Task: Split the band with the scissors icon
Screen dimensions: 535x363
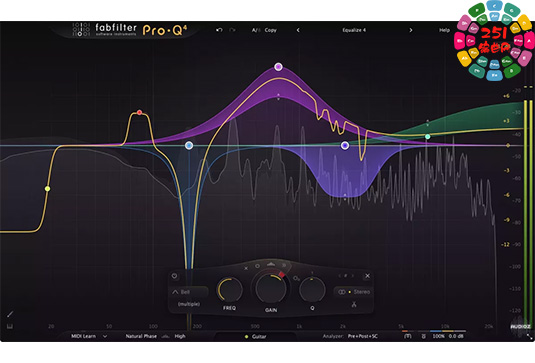Action: click(x=354, y=304)
